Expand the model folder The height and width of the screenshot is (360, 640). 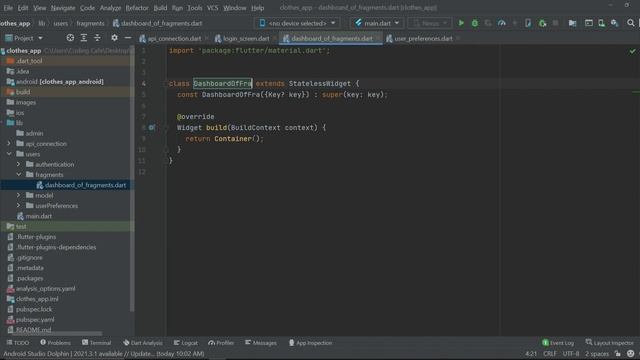[x=18, y=195]
